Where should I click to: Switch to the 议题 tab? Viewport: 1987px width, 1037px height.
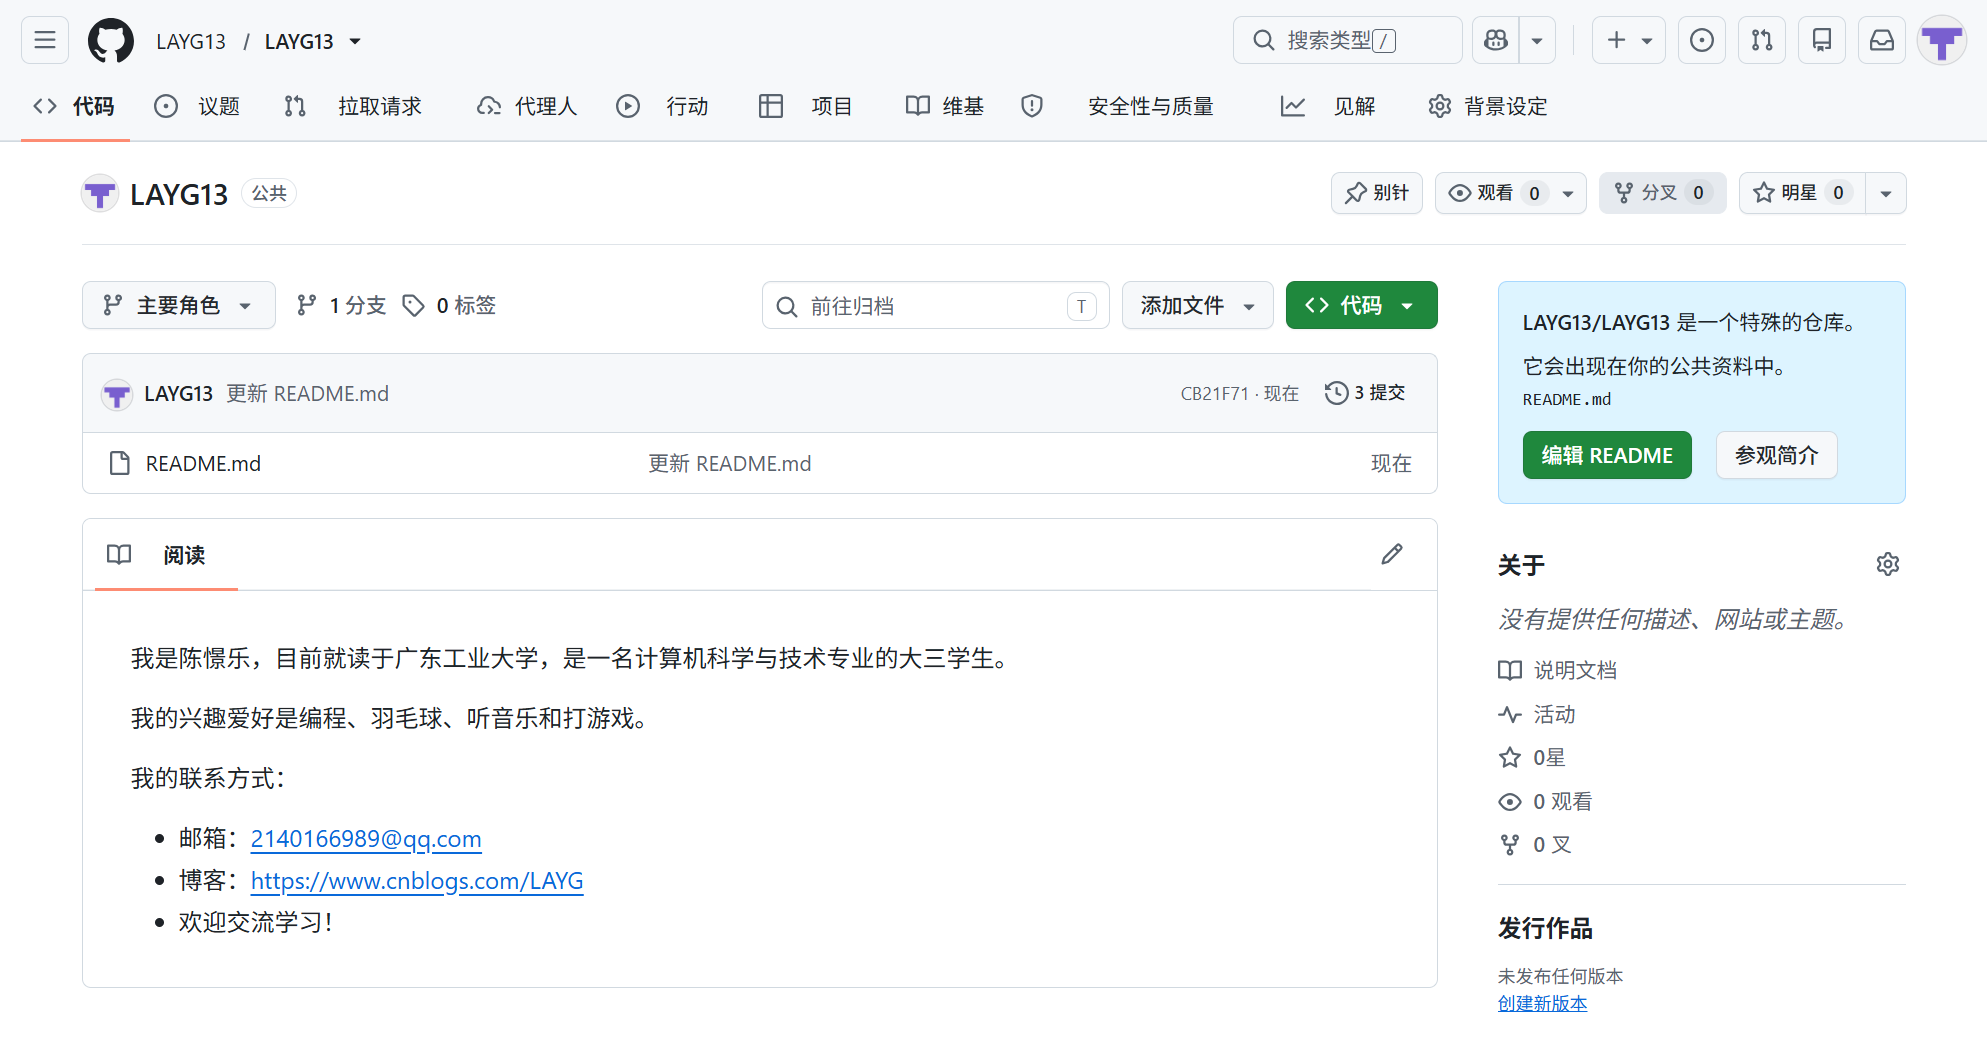click(197, 106)
